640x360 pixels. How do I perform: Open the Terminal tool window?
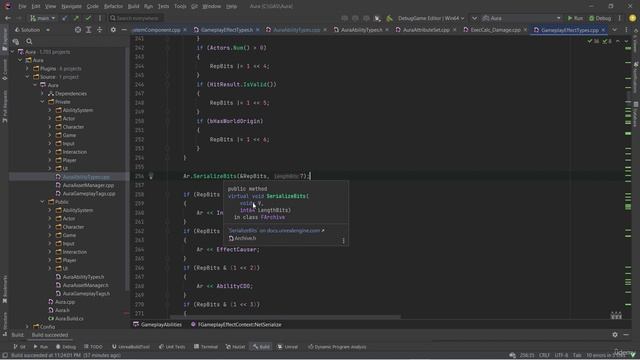click(206, 347)
